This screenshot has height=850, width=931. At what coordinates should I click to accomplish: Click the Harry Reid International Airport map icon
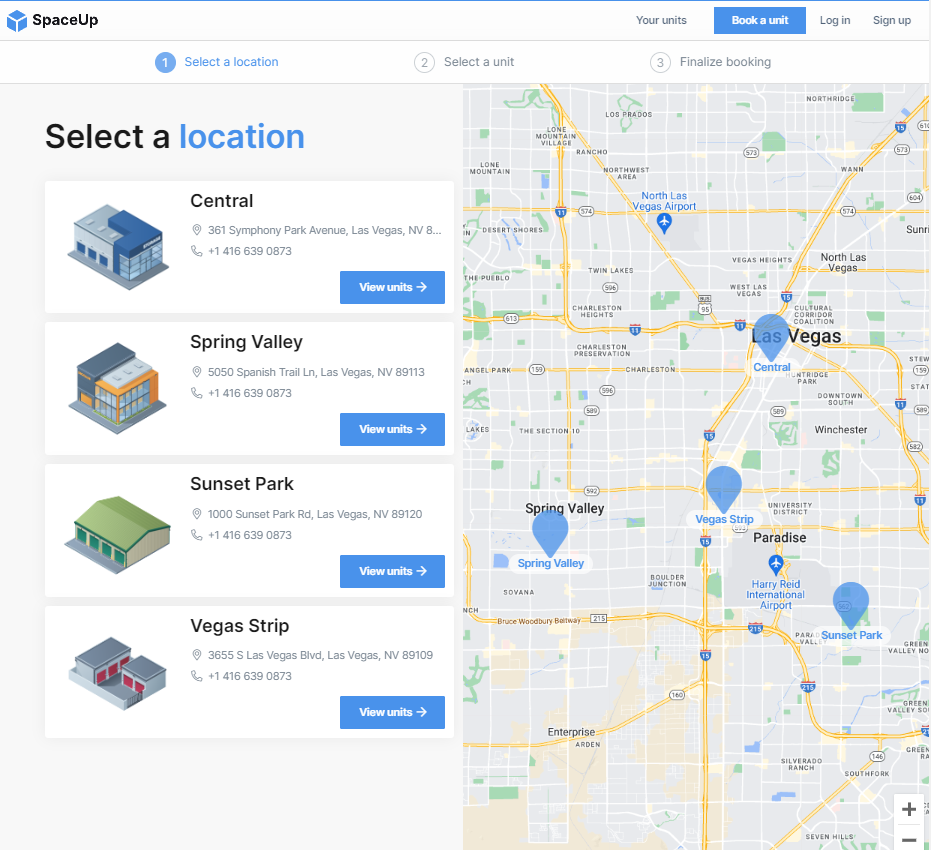click(775, 564)
